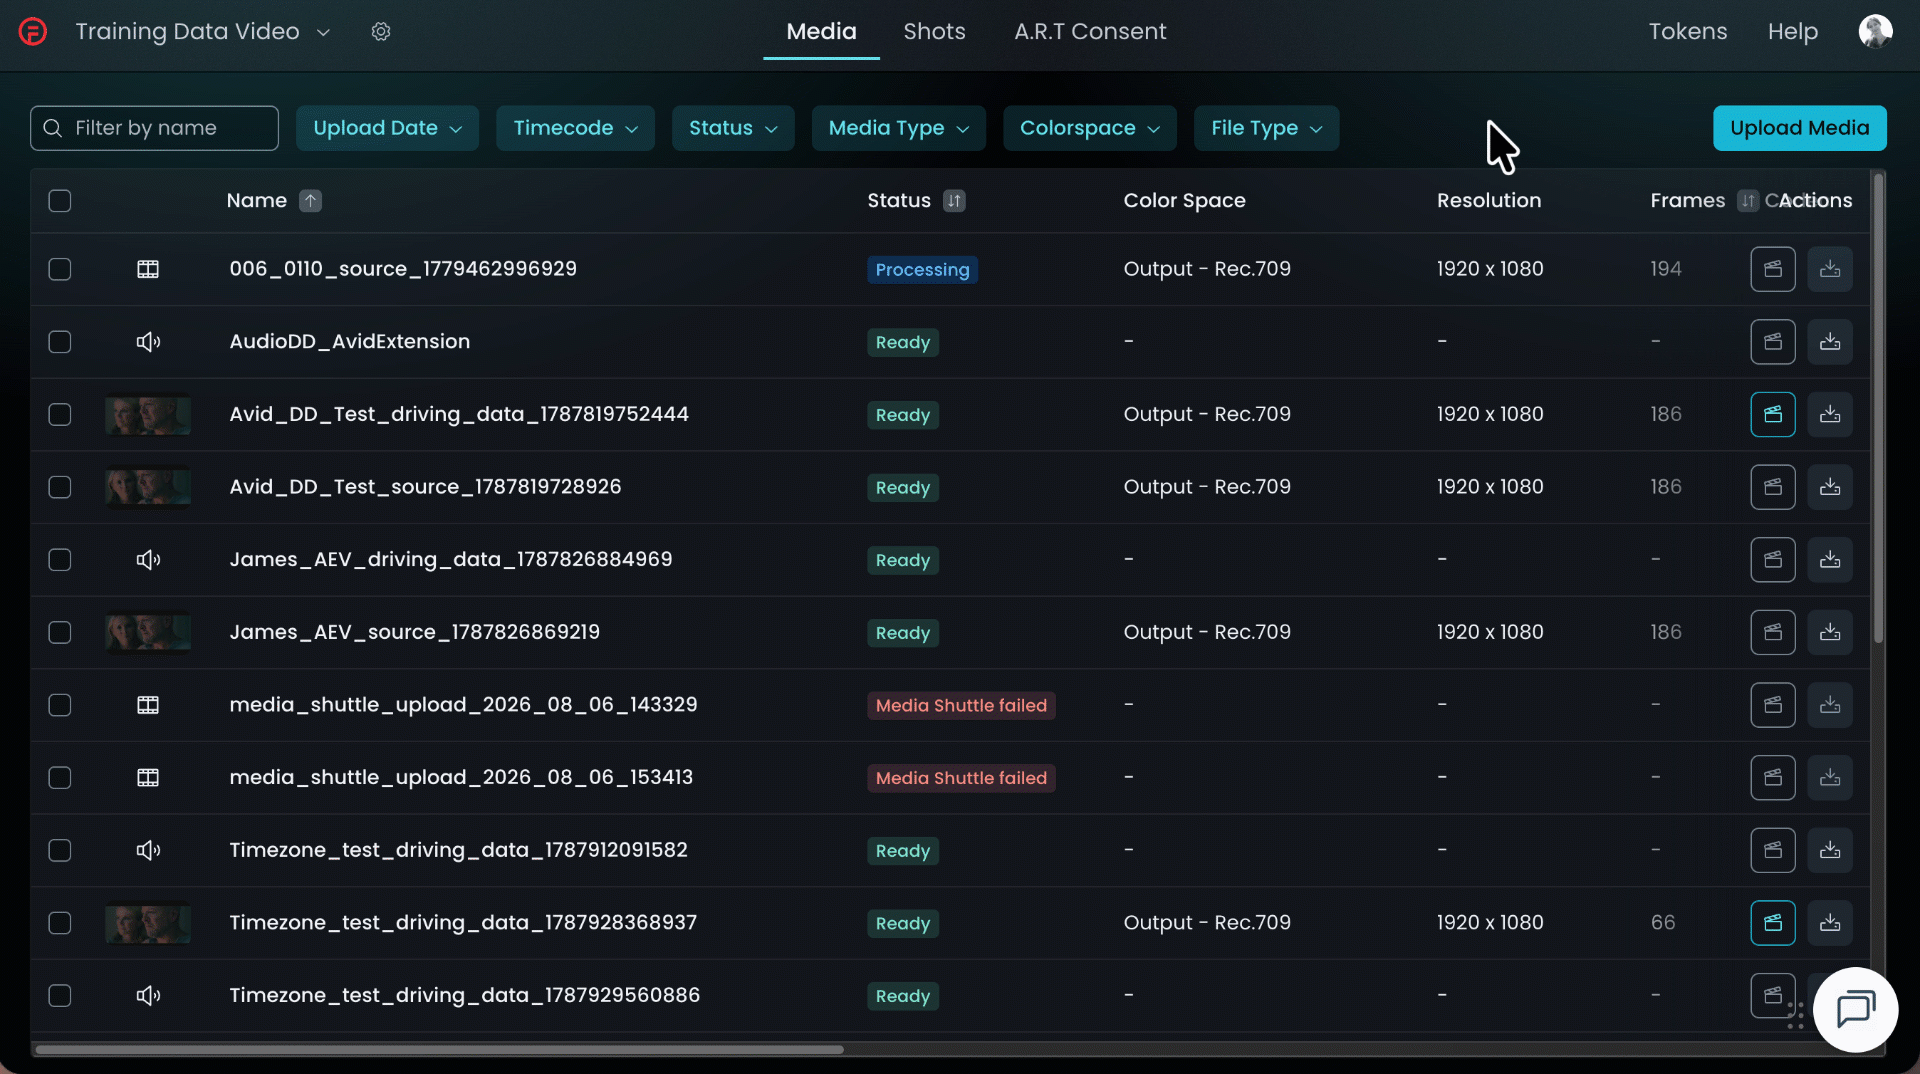Image resolution: width=1920 pixels, height=1074 pixels.
Task: Download 006_0110_source_1779462996929
Action: pos(1830,269)
